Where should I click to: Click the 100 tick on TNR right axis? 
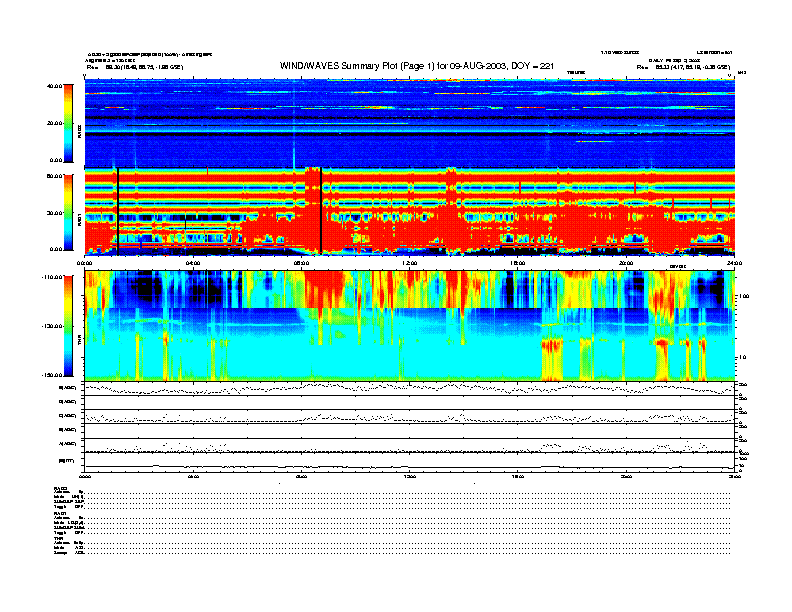(744, 296)
